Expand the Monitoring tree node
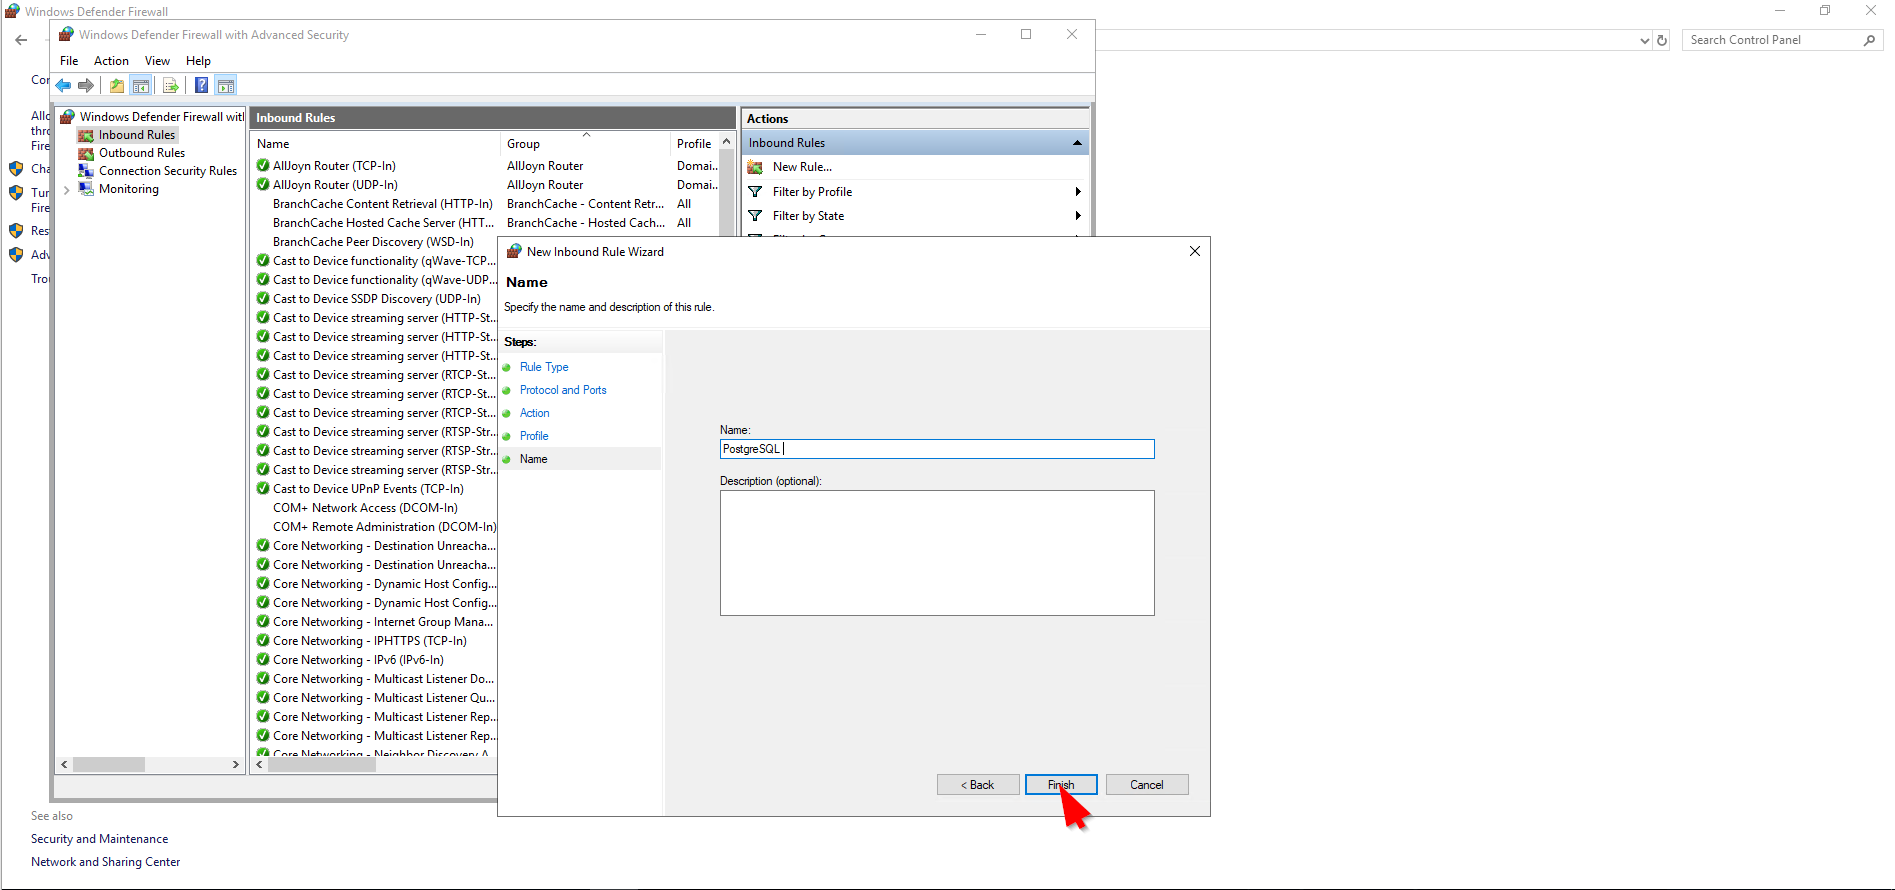Screen dimensions: 1895x890 pos(66,189)
